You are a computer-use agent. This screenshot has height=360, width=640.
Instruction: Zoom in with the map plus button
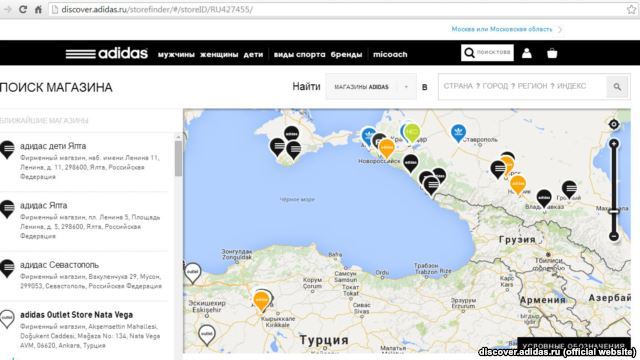[x=613, y=144]
